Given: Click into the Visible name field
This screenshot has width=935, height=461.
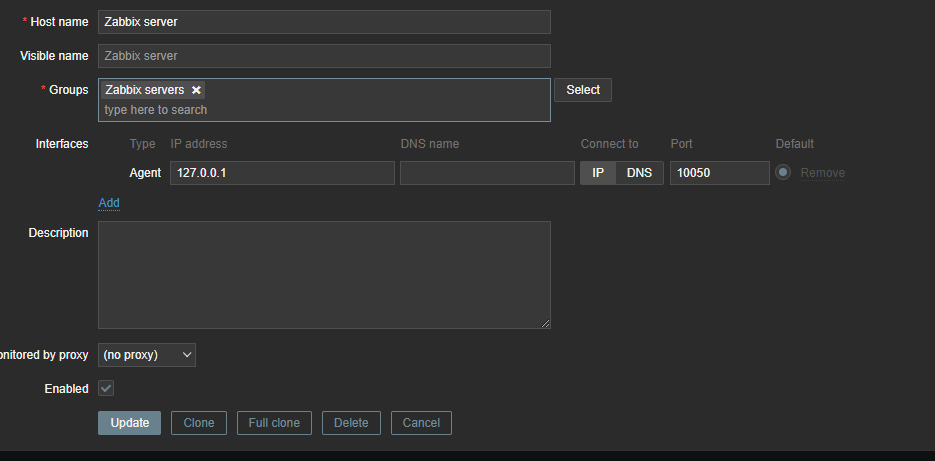Looking at the screenshot, I should point(324,56).
